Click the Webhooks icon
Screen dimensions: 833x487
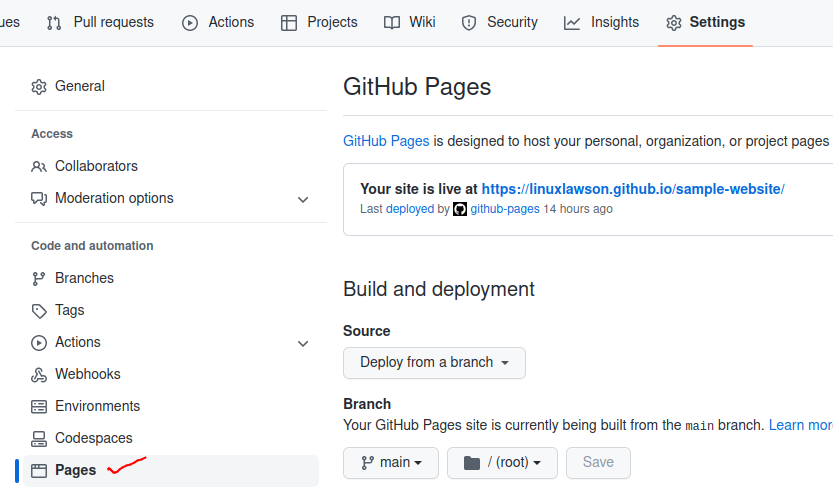point(39,375)
